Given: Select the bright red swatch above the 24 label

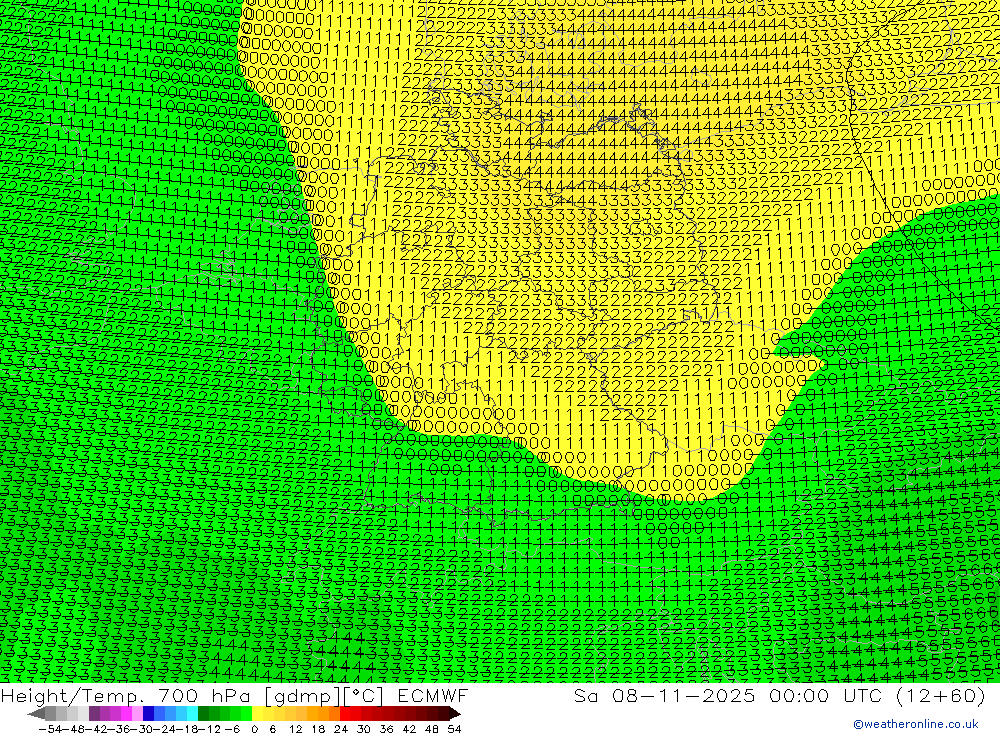Looking at the screenshot, I should [345, 713].
